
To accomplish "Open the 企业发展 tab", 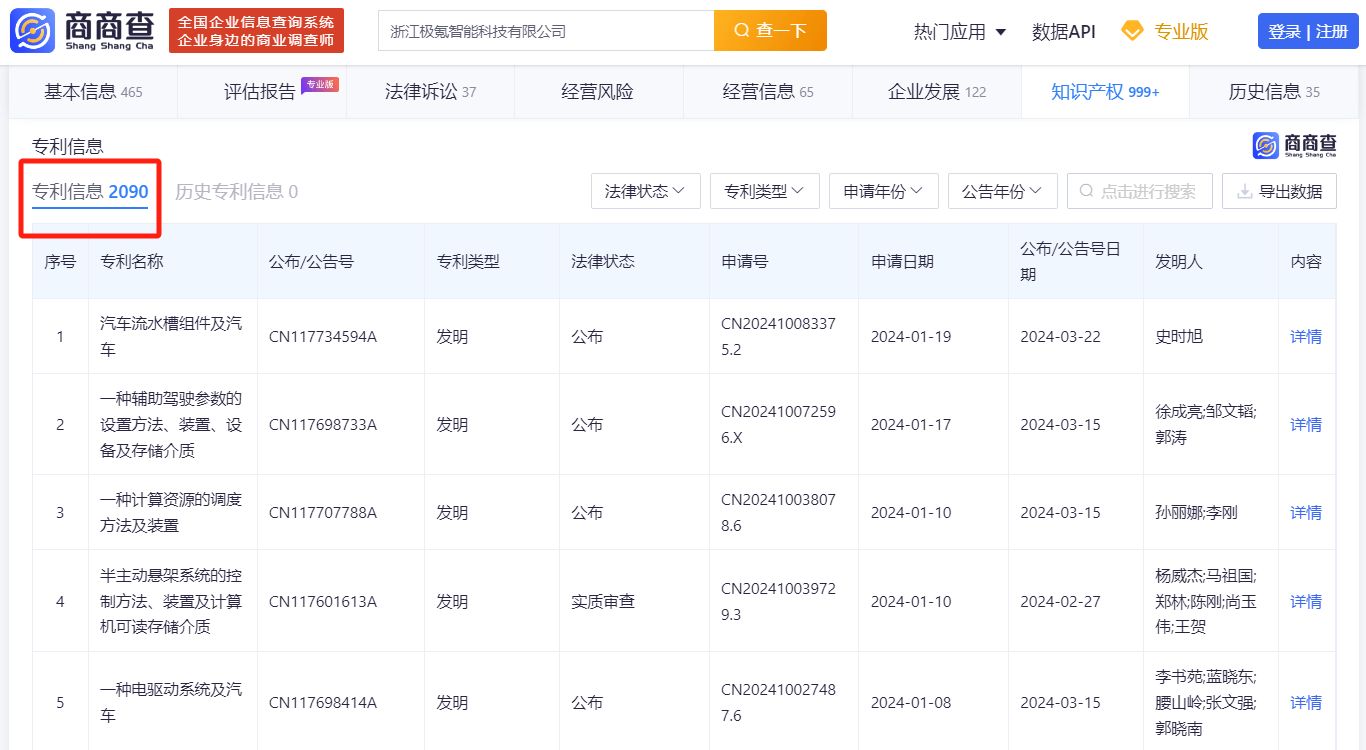I will [936, 92].
